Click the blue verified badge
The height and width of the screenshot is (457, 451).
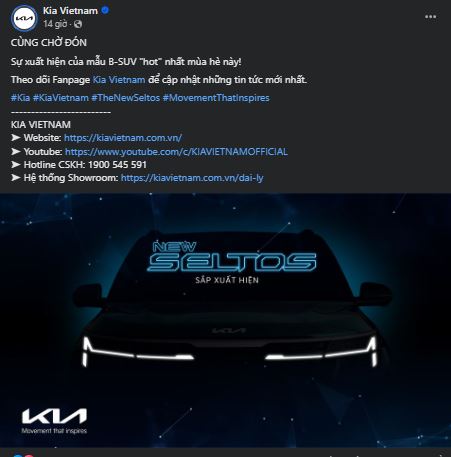[x=105, y=10]
